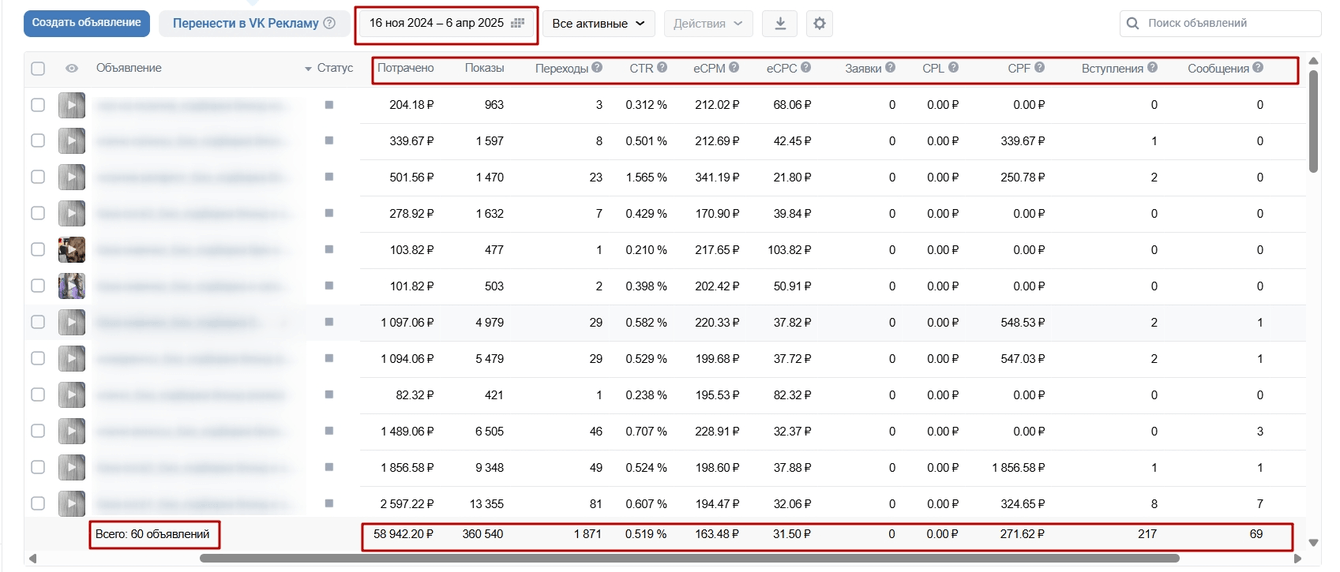Click status square of the 1 489.06 ₽ ad
The image size is (1340, 572).
click(x=329, y=431)
